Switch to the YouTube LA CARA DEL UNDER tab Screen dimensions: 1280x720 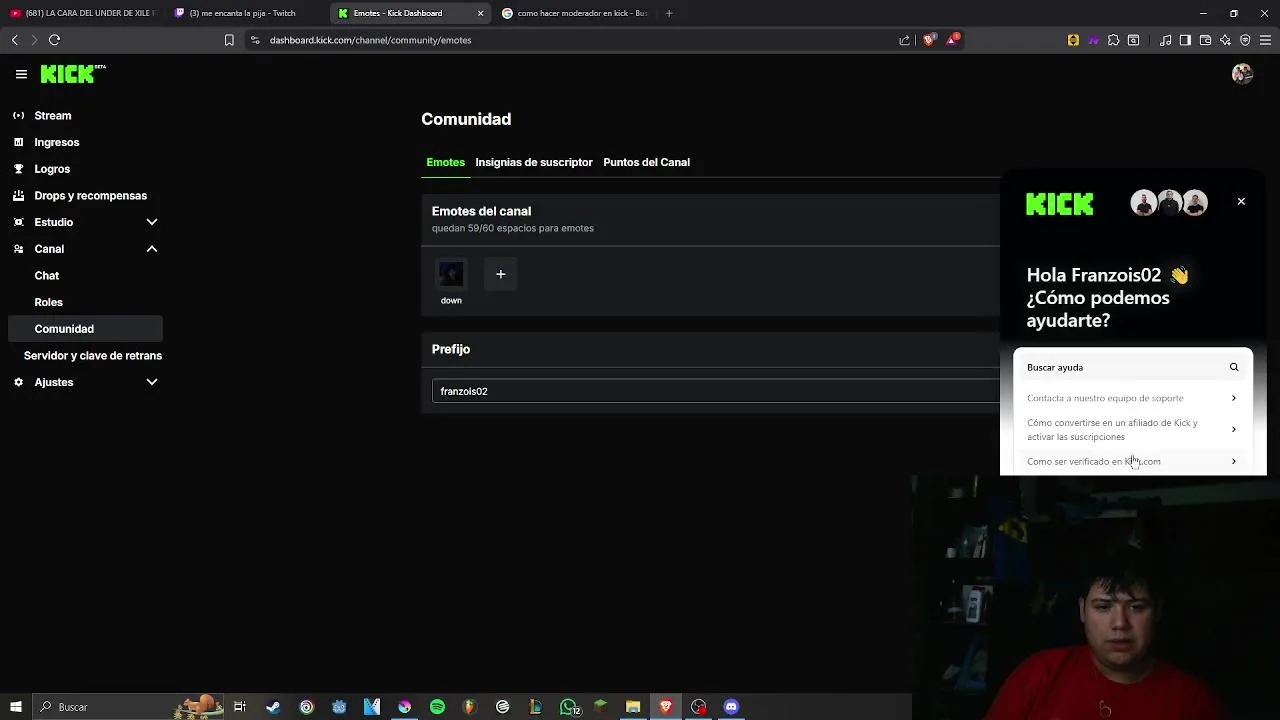point(83,13)
